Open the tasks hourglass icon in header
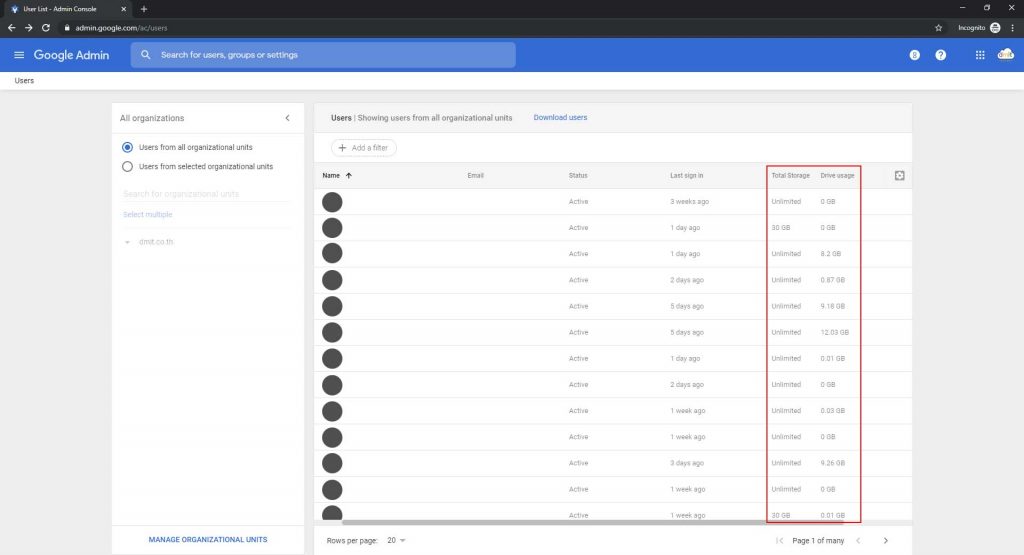1024x555 pixels. coord(914,55)
